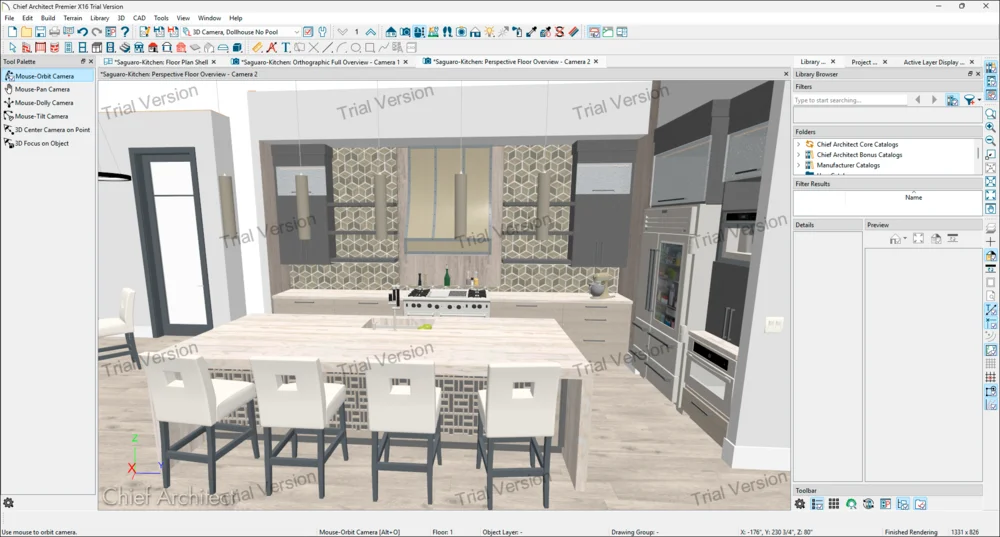The height and width of the screenshot is (537, 1000).
Task: Choose the Text tool T icon
Action: (x=286, y=47)
